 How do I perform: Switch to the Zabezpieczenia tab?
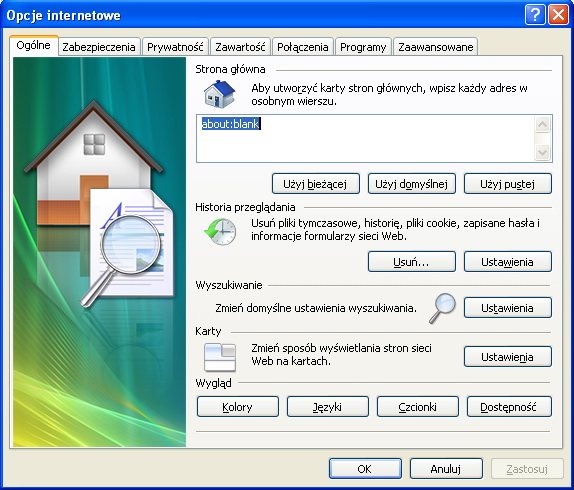(99, 47)
